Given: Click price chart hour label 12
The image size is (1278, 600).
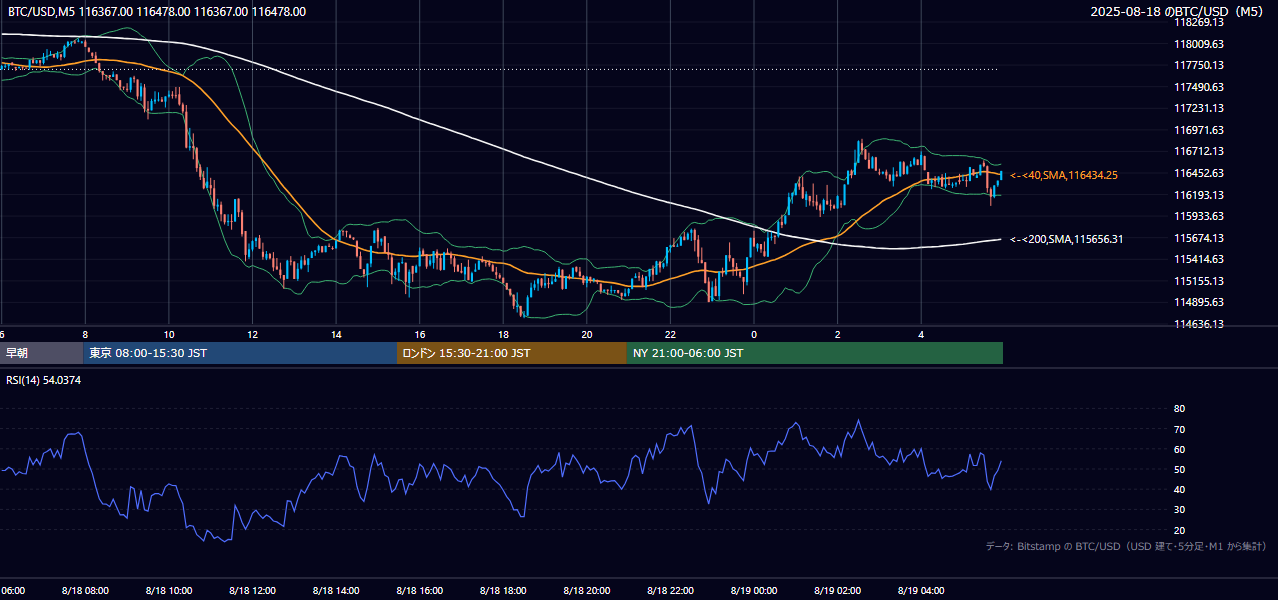Looking at the screenshot, I should pyautogui.click(x=253, y=335).
